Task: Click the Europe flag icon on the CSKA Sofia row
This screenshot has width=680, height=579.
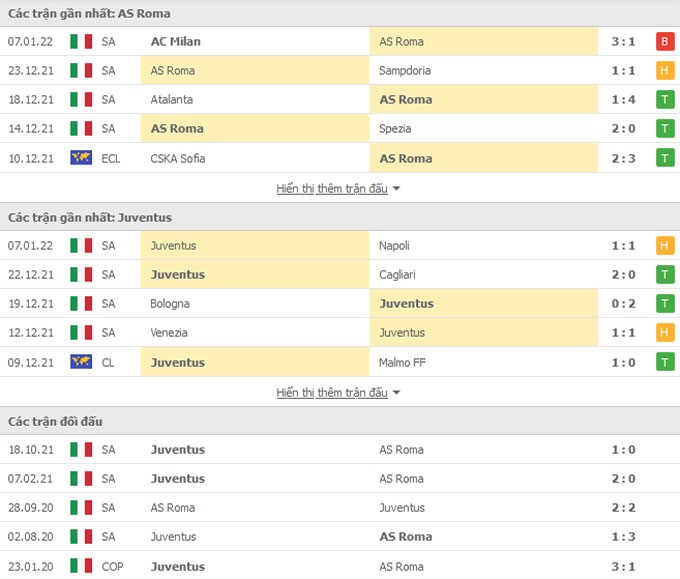Action: 81,157
